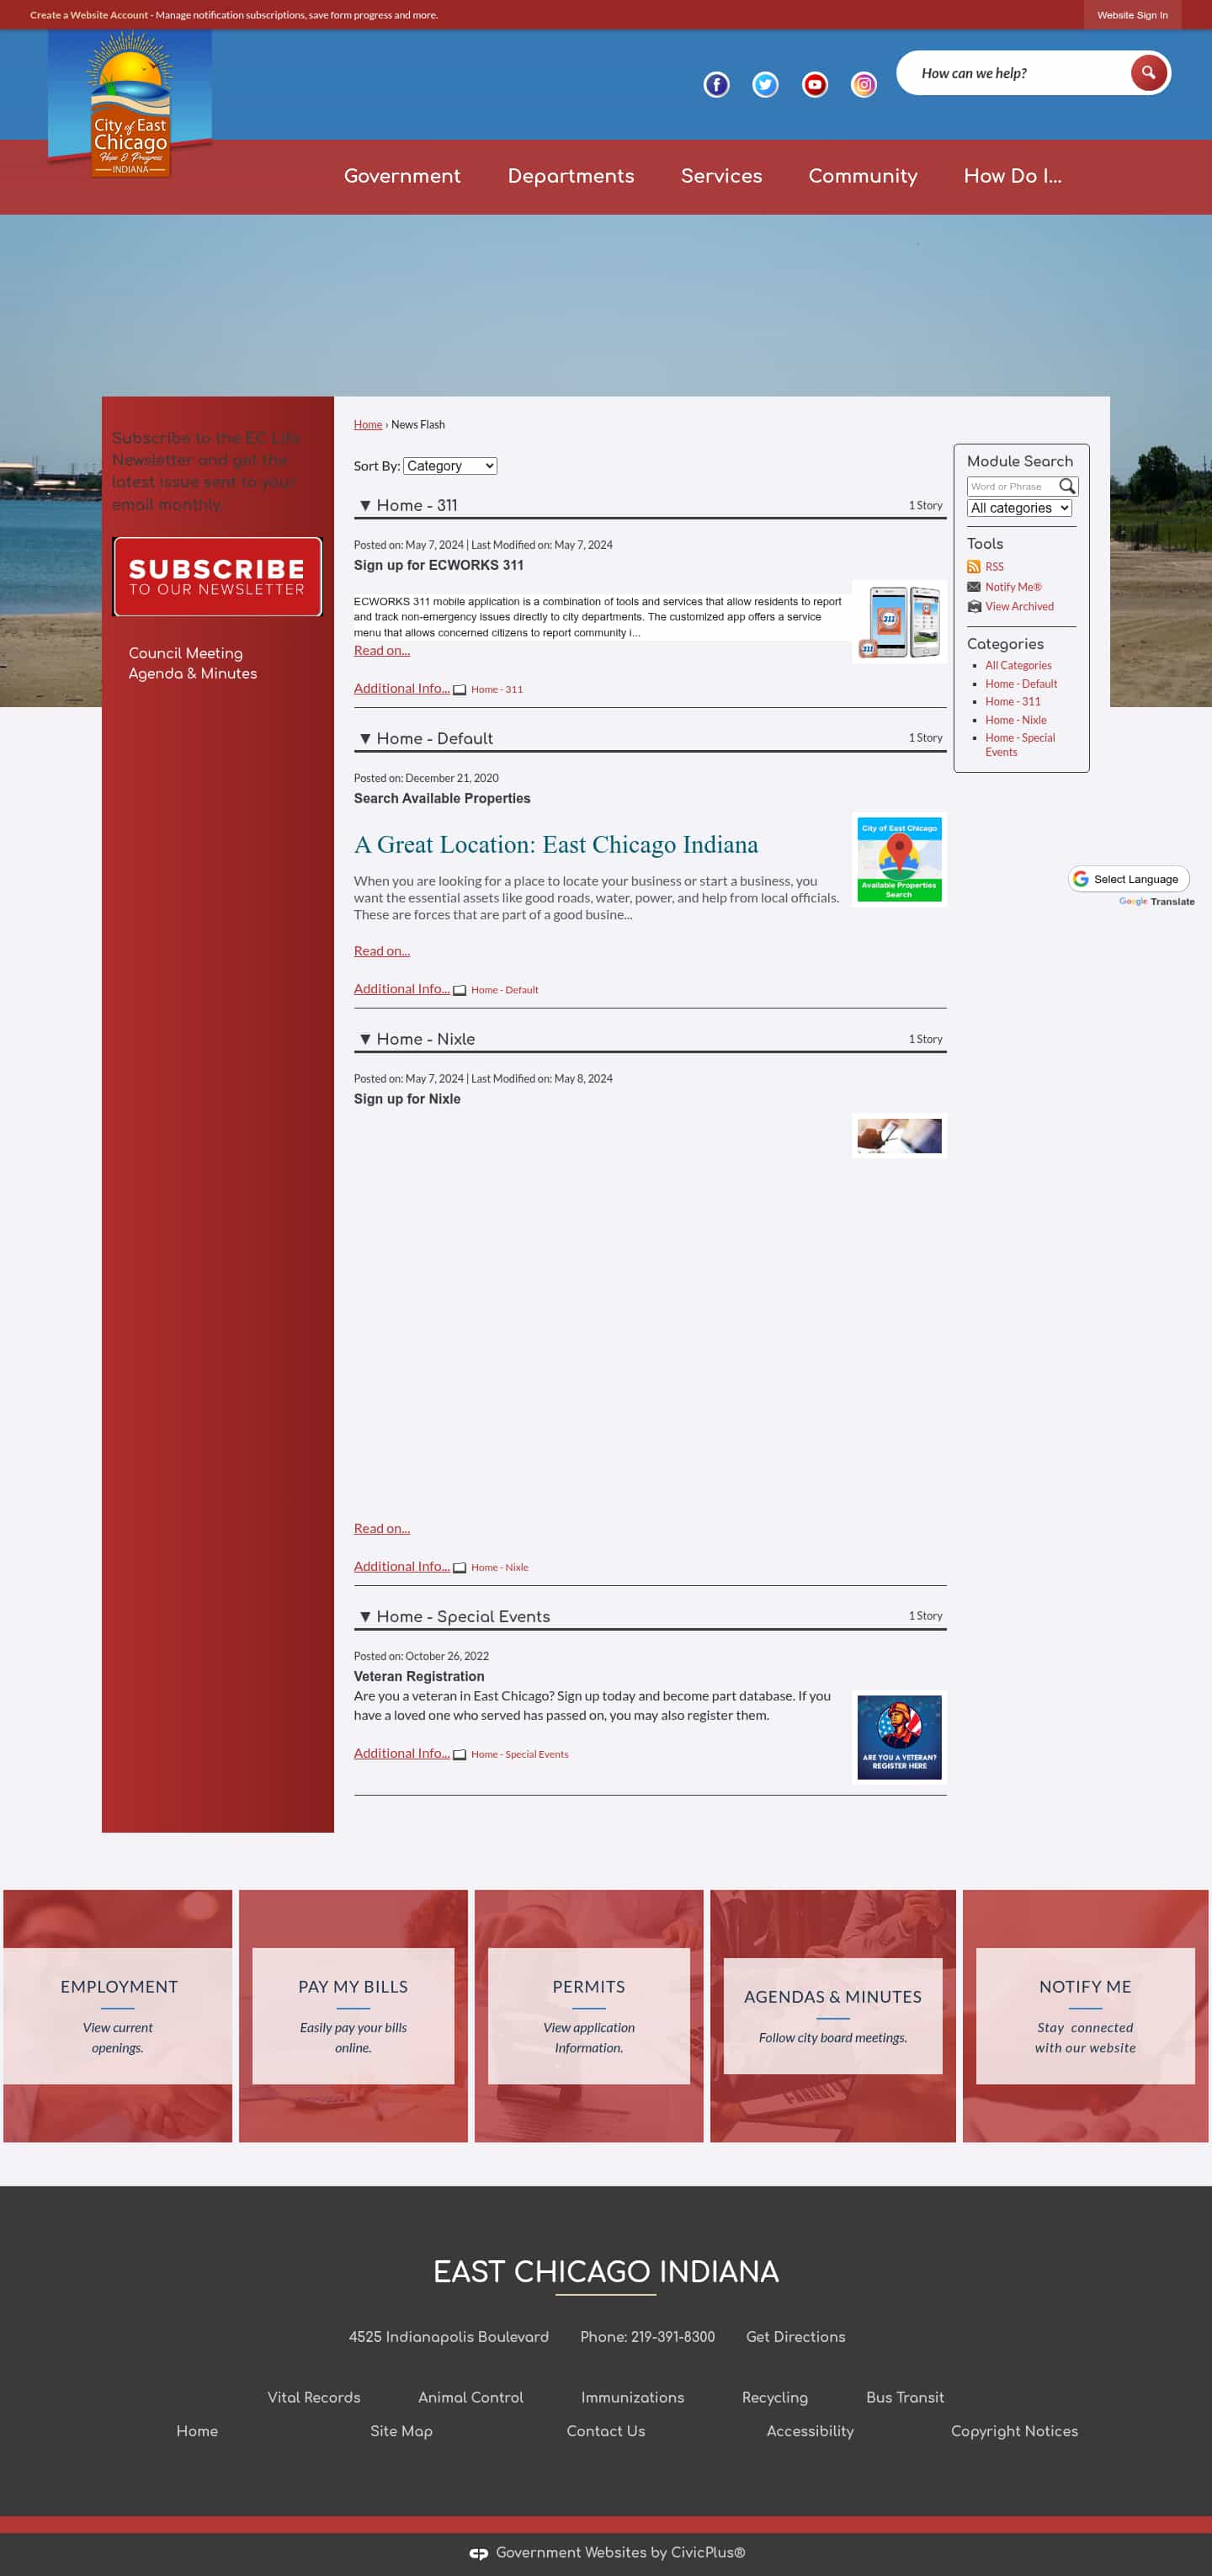This screenshot has width=1212, height=2576.
Task: Click the Website Sign In button
Action: point(1132,15)
